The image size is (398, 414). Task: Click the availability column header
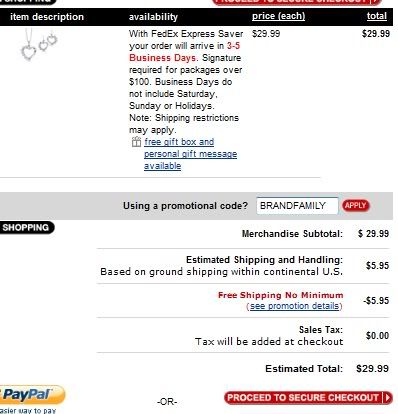pos(153,17)
